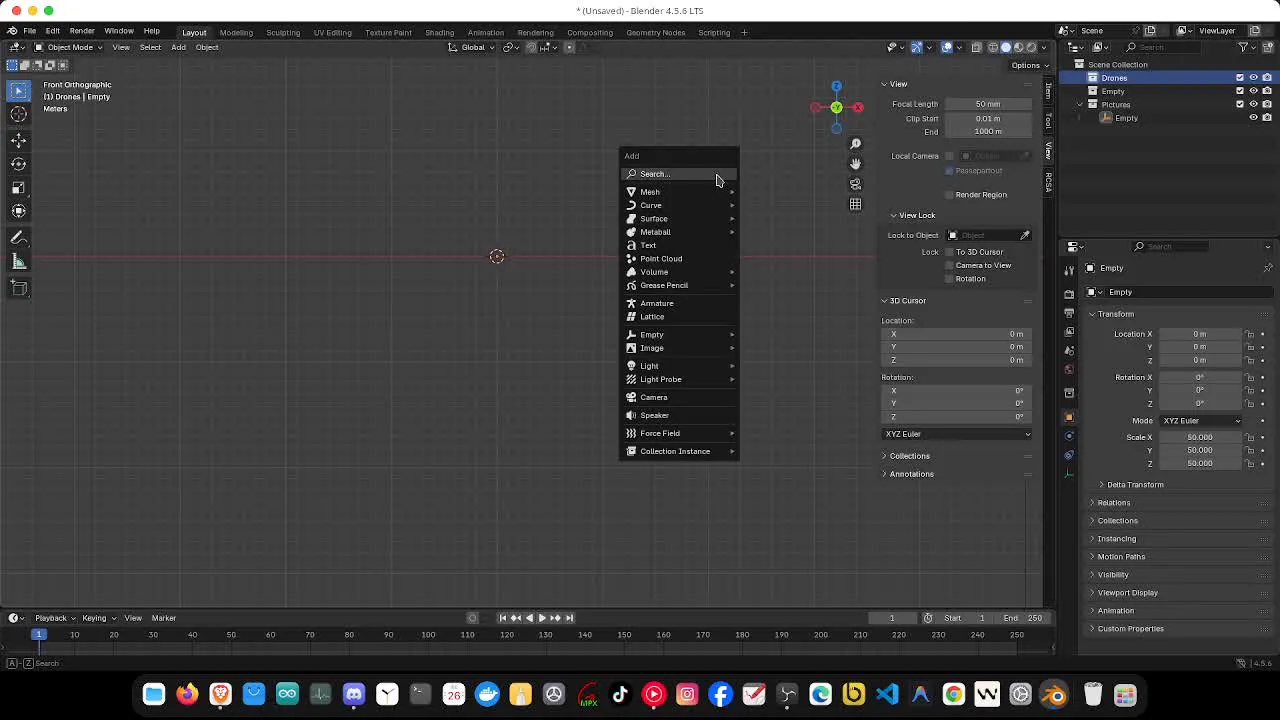This screenshot has width=1280, height=720.
Task: Enable the Render Region checkbox
Action: point(949,195)
